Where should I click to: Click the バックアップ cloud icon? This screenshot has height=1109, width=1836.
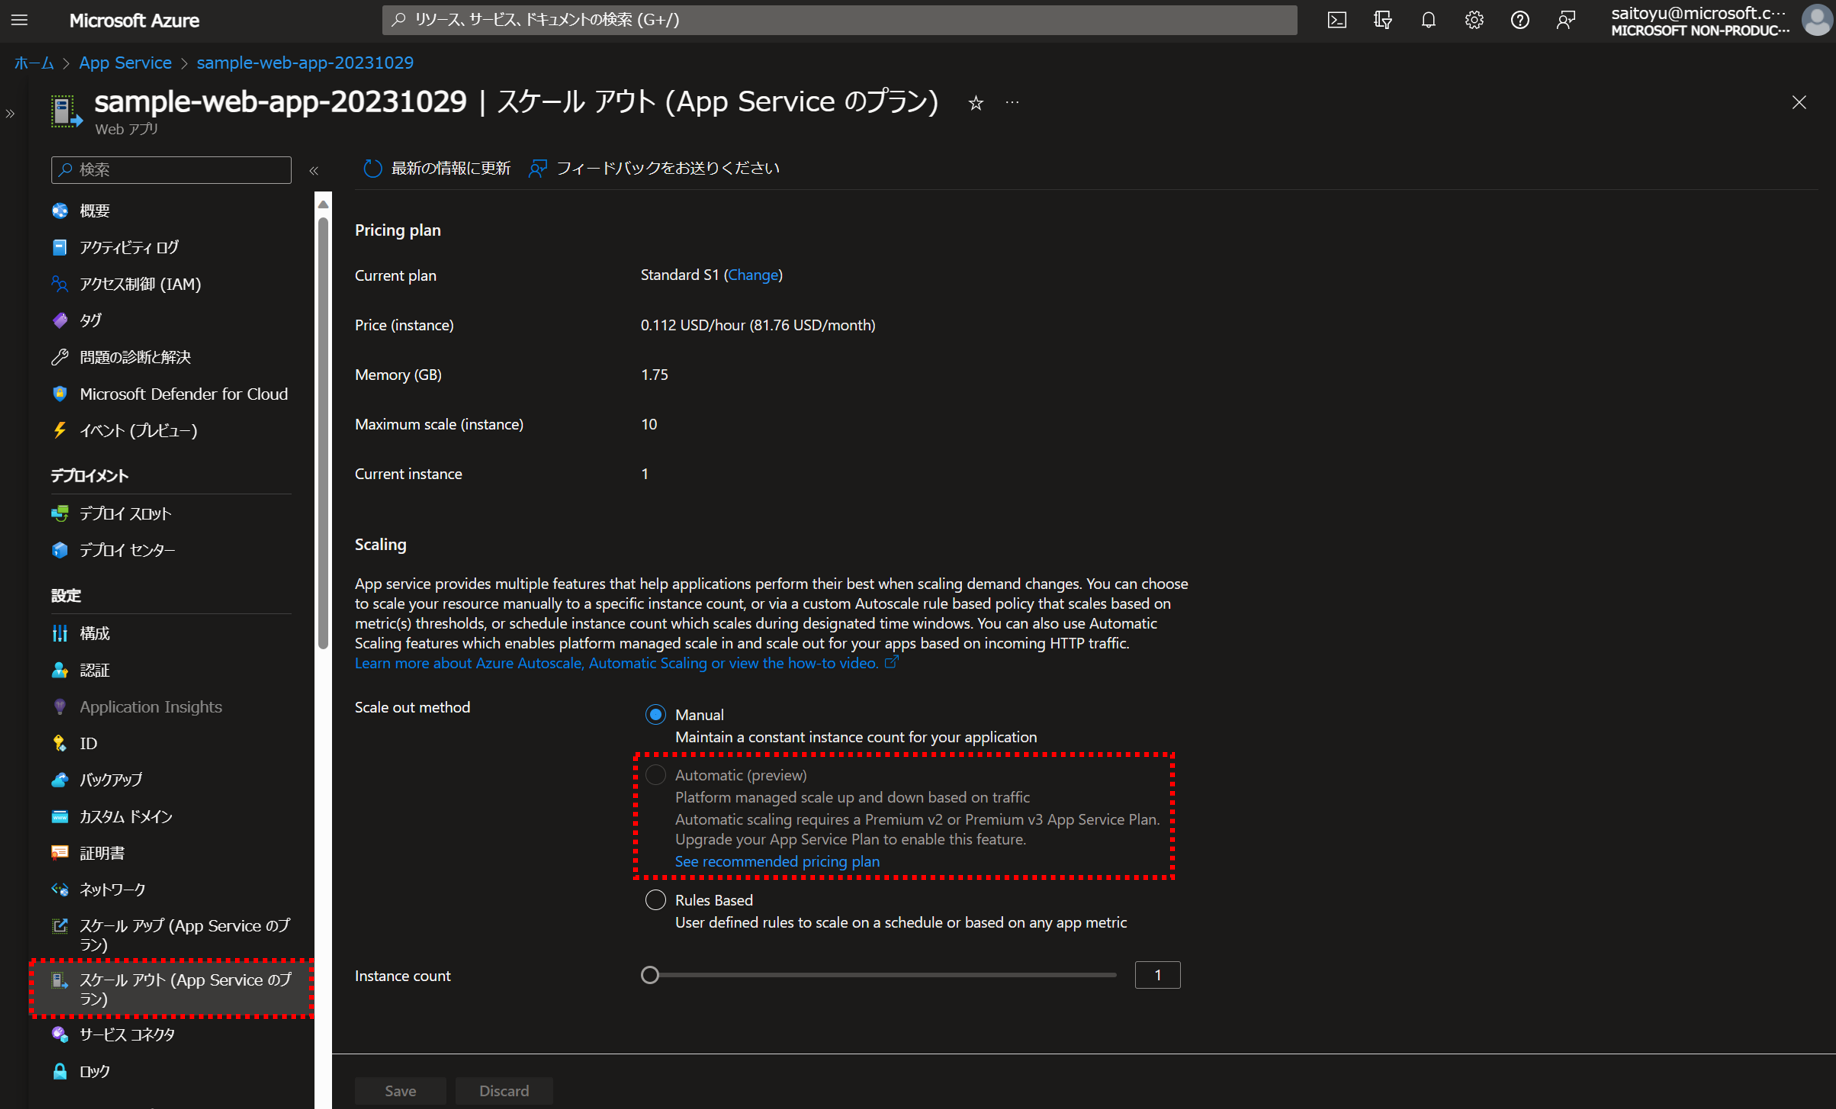[x=60, y=780]
